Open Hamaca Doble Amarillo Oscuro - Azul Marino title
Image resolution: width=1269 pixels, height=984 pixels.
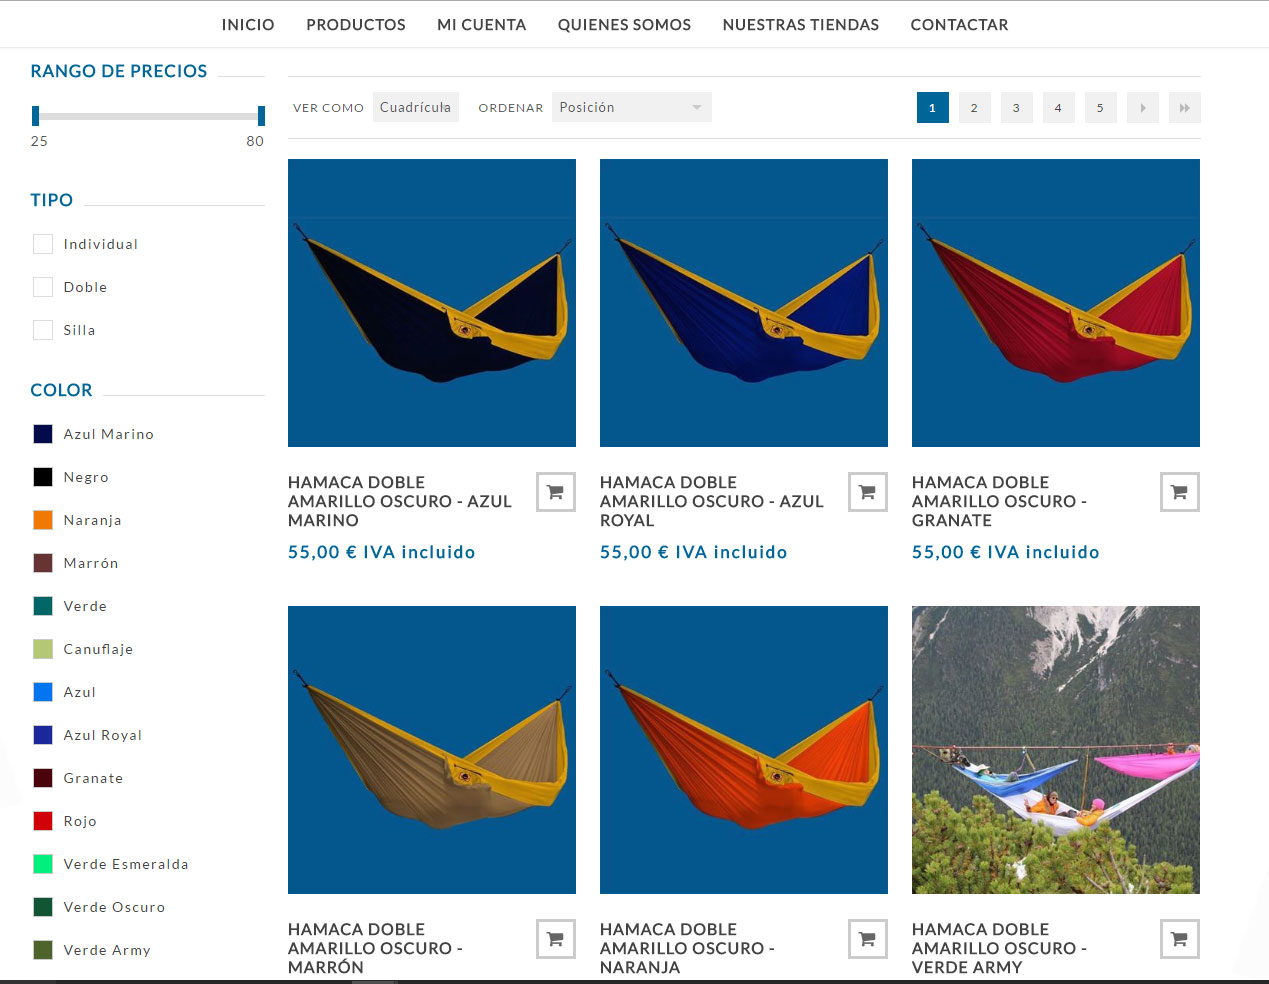(x=400, y=501)
